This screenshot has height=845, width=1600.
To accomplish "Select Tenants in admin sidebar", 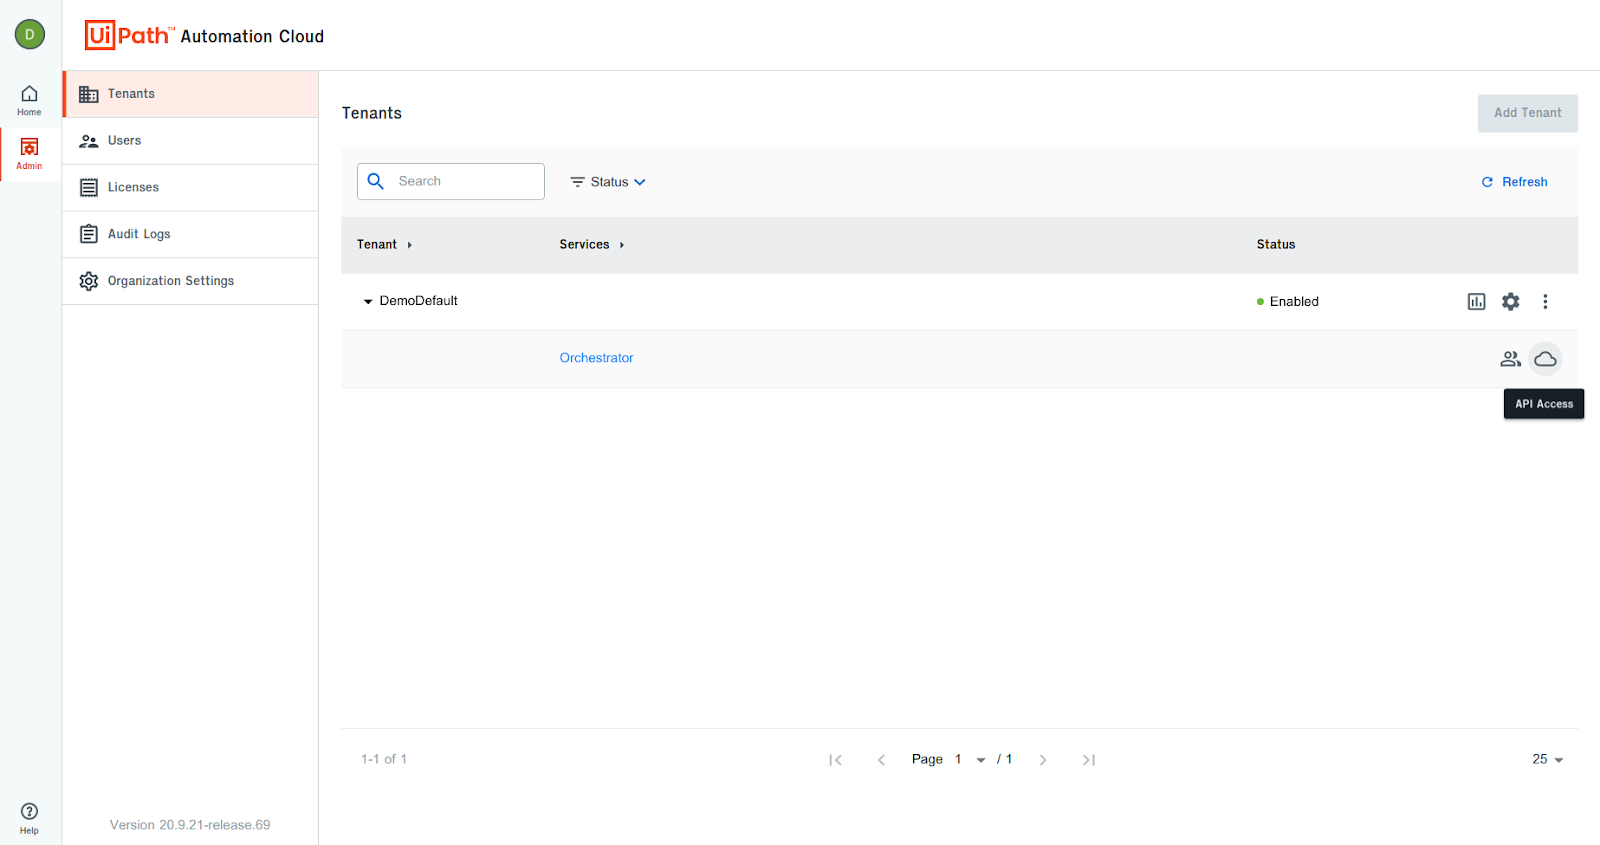I will coord(191,94).
